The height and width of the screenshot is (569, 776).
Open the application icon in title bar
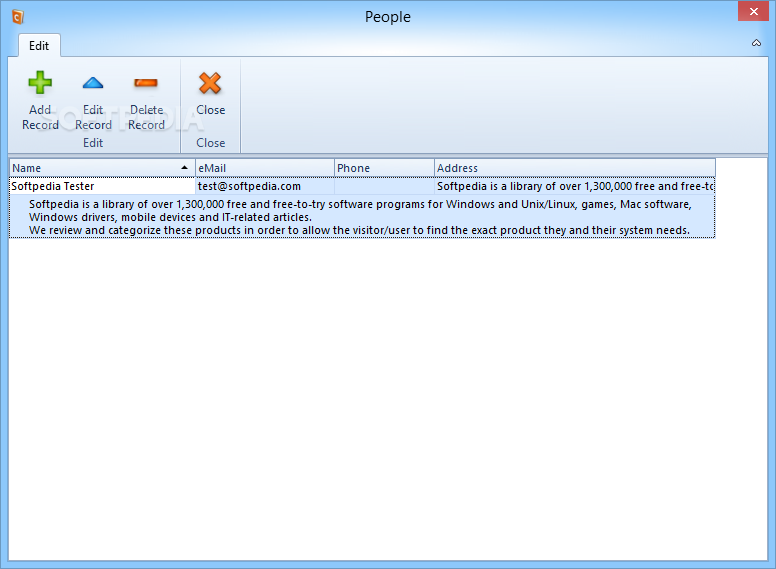[17, 17]
